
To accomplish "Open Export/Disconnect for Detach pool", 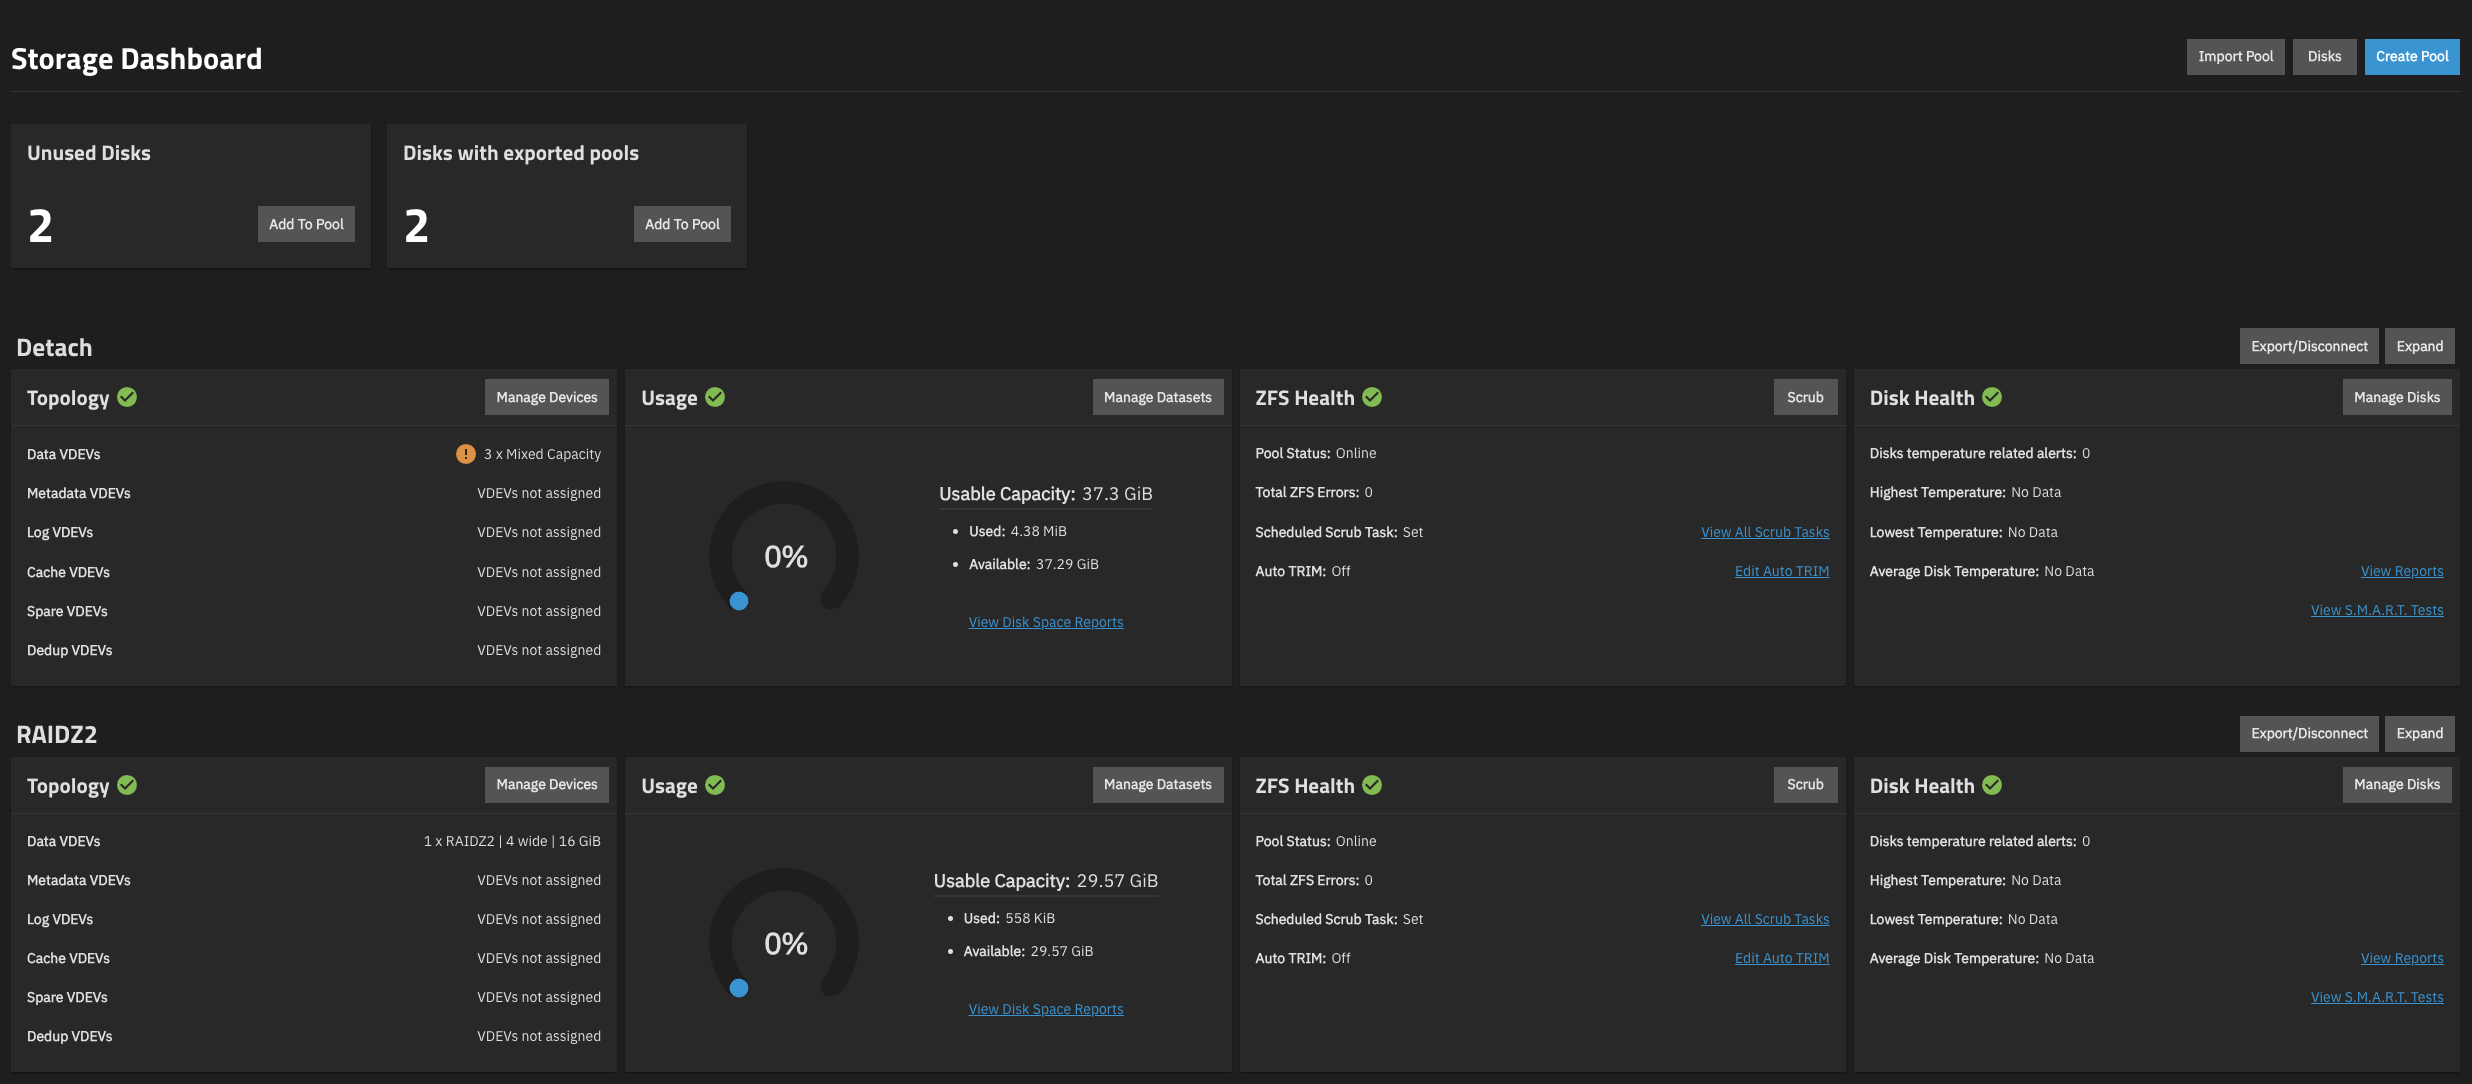I will (2309, 346).
